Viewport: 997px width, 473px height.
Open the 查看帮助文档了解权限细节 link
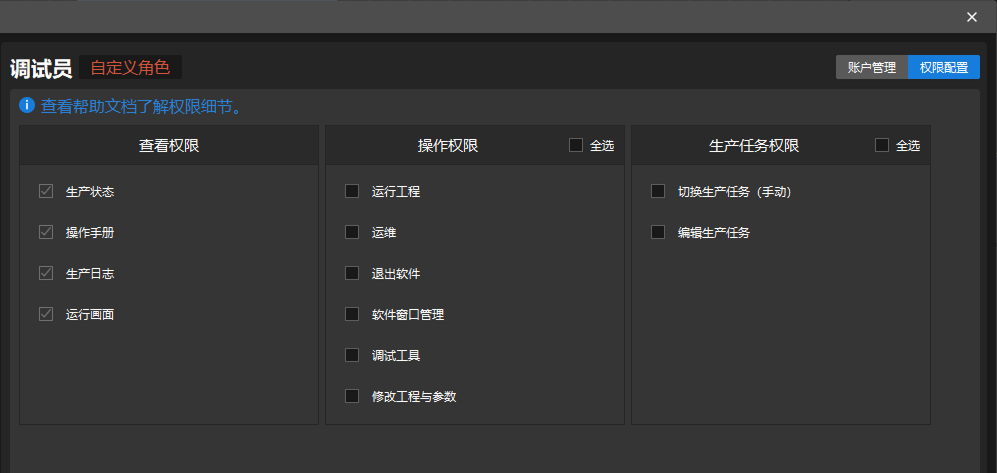pos(141,106)
